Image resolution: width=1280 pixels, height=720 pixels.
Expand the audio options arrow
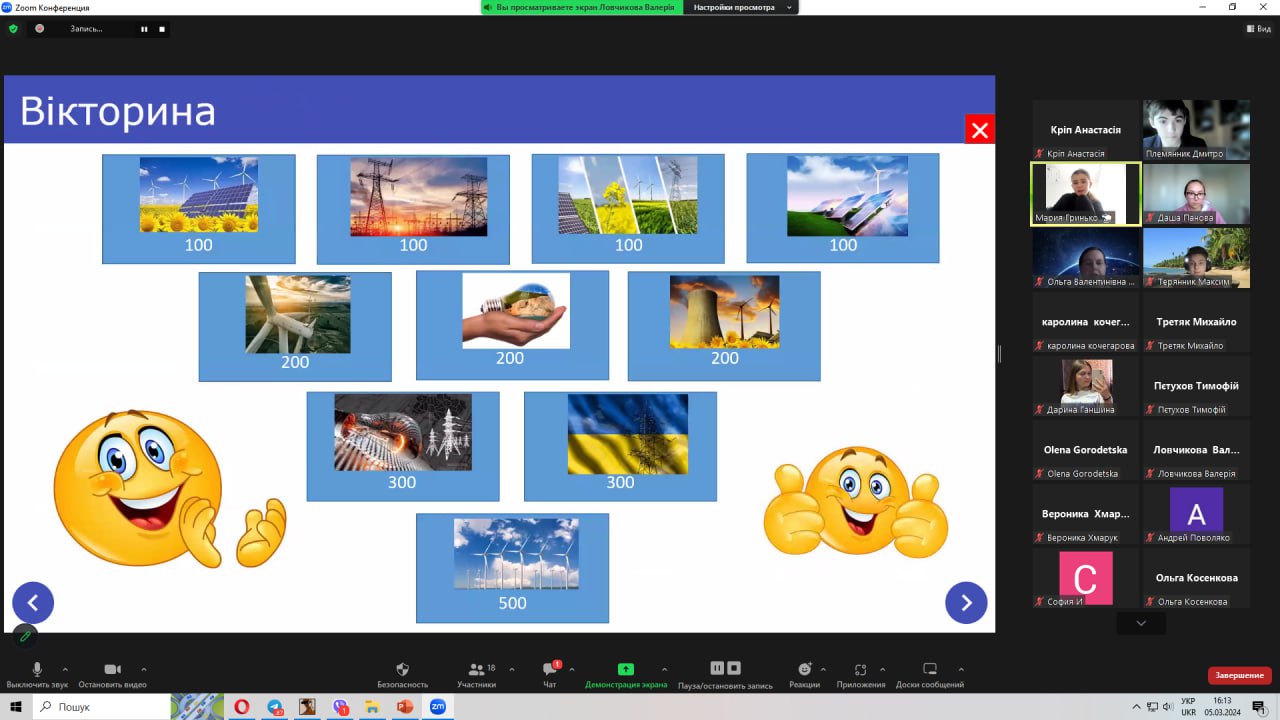click(x=66, y=669)
